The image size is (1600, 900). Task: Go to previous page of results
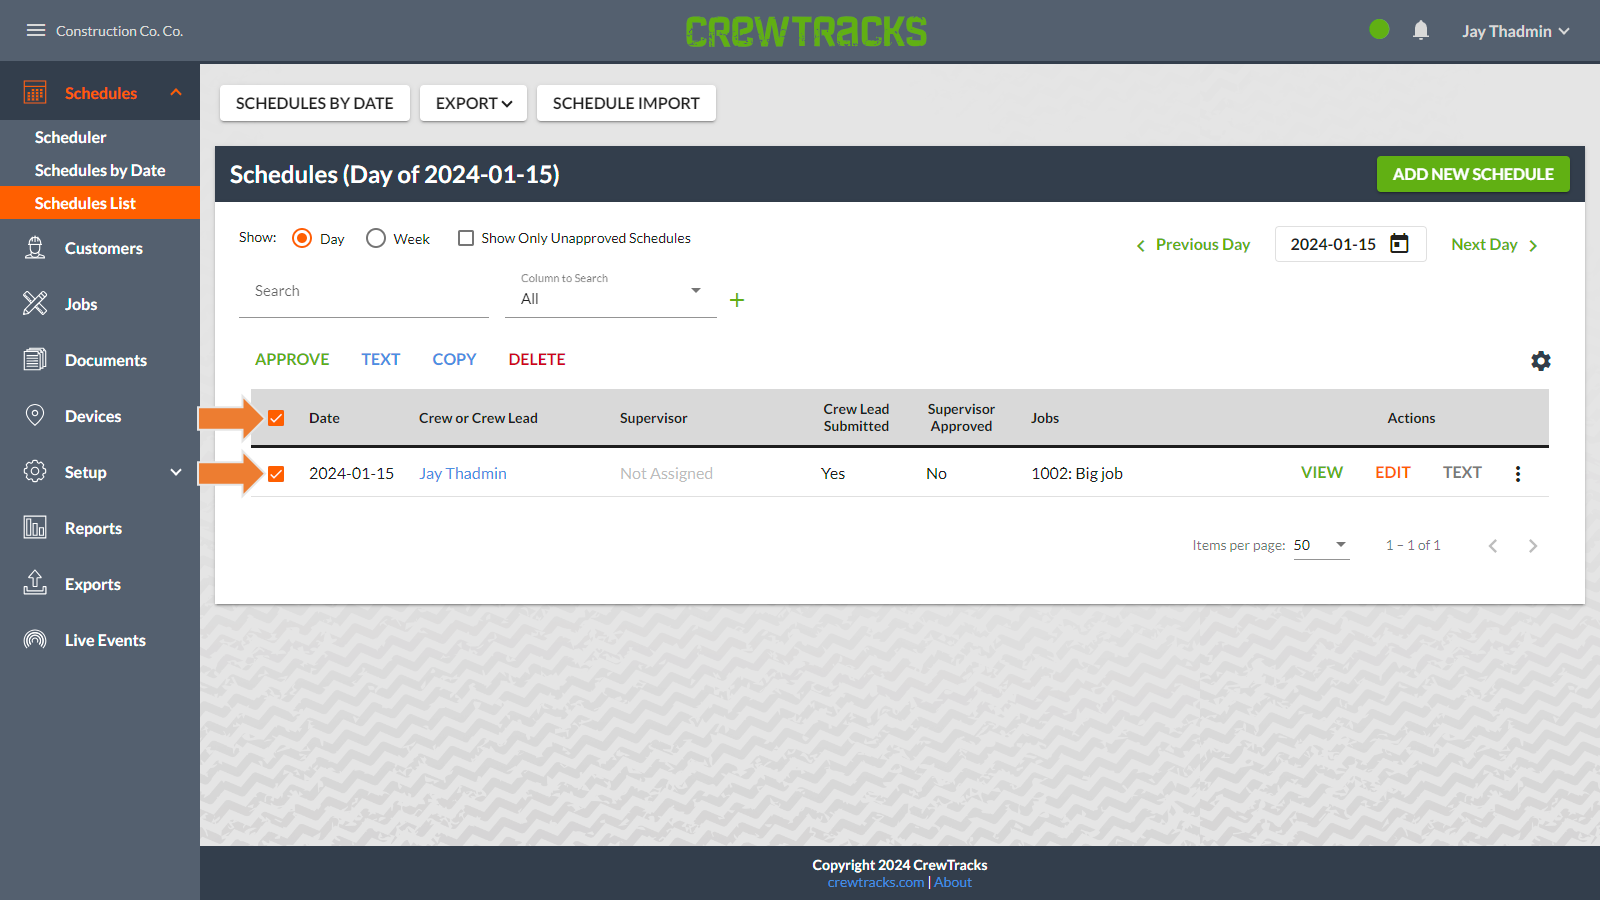[1493, 546]
